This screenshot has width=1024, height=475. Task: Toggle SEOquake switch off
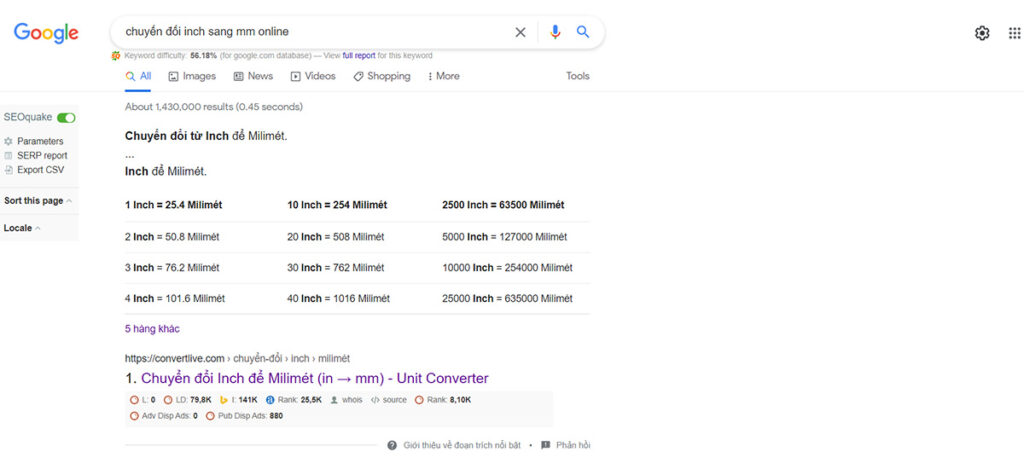point(66,118)
